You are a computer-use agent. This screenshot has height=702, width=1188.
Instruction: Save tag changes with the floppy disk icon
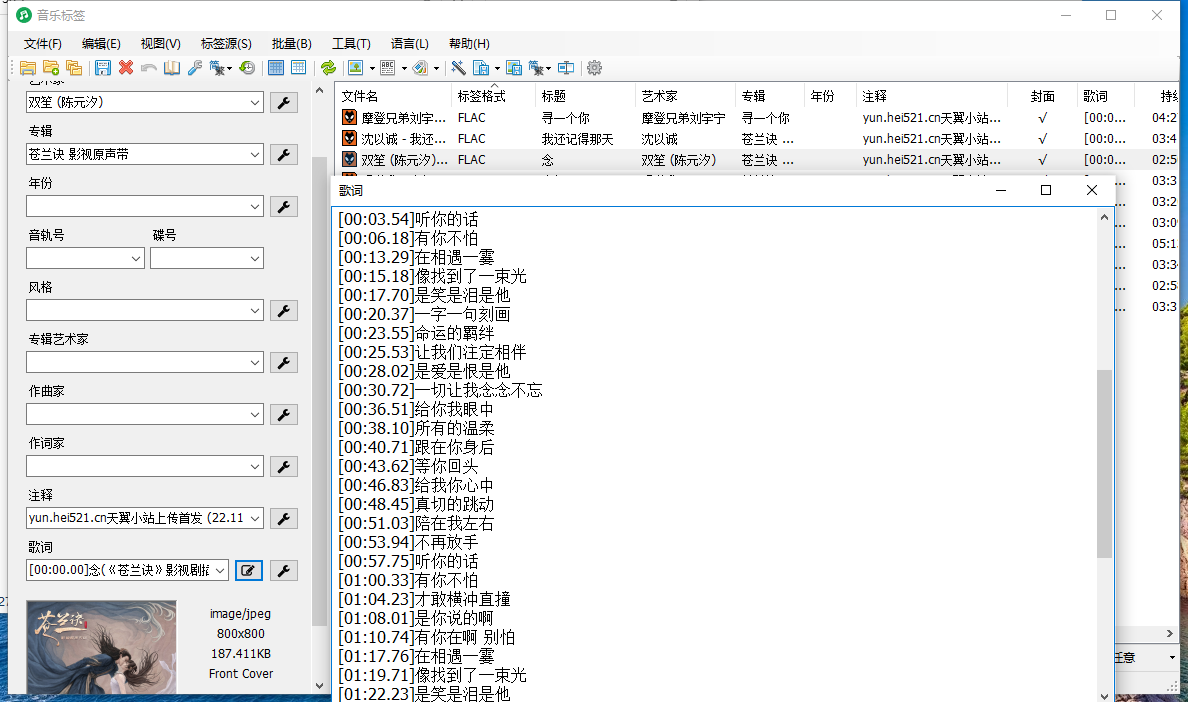click(103, 67)
